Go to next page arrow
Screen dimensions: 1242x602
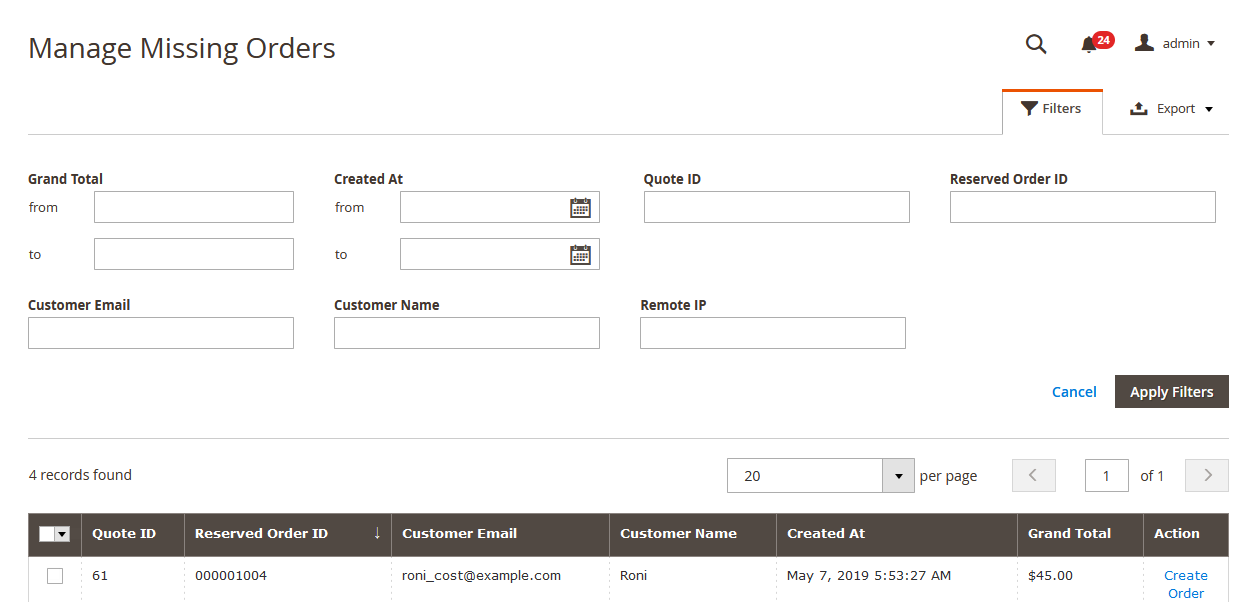pos(1206,476)
